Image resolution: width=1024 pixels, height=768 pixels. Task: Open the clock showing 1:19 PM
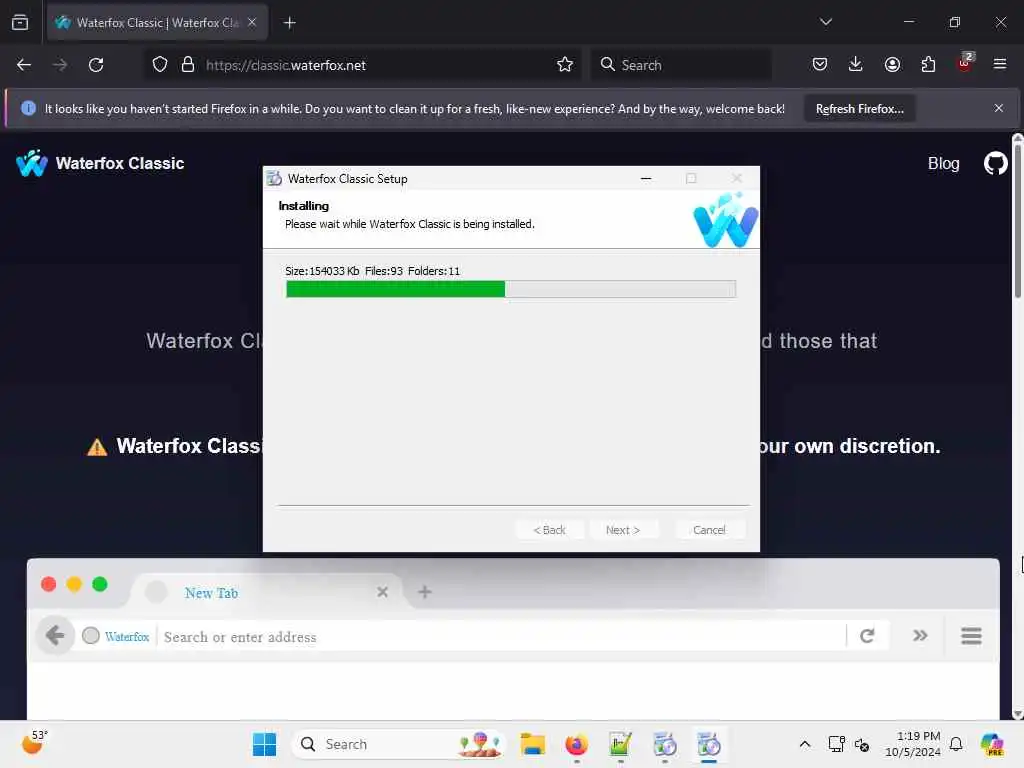[912, 744]
